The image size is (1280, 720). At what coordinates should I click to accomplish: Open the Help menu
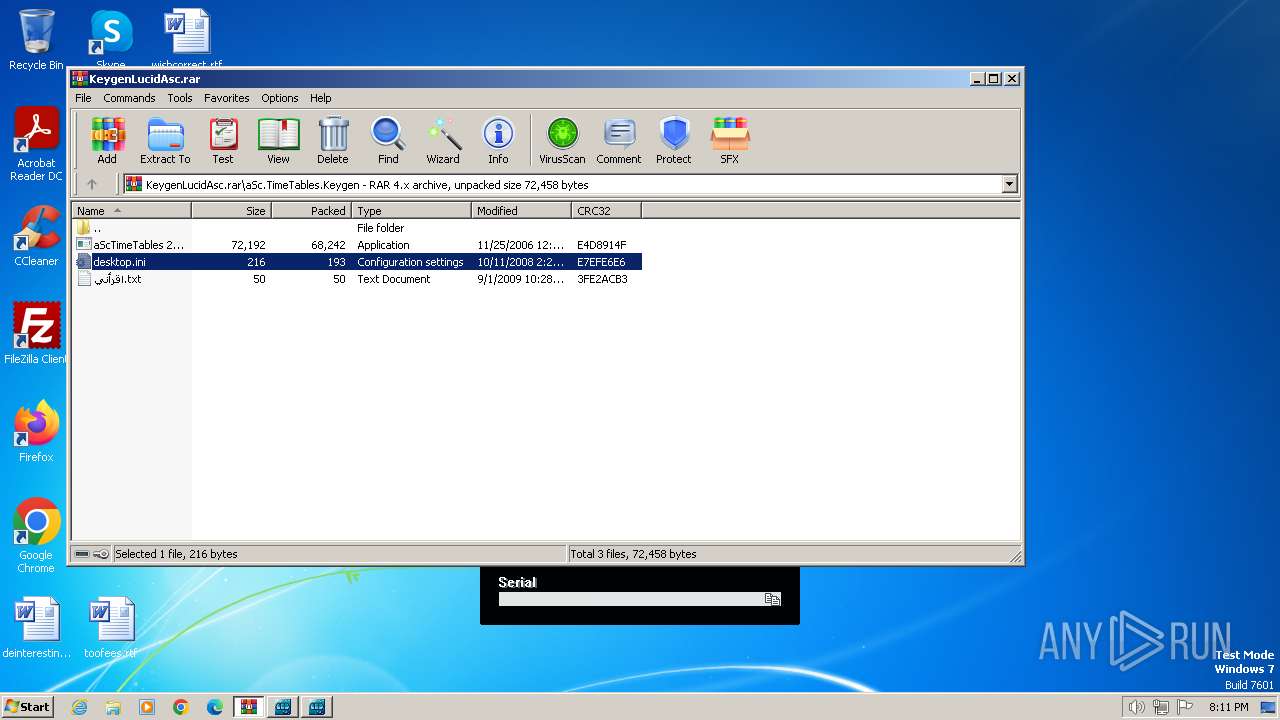[320, 98]
